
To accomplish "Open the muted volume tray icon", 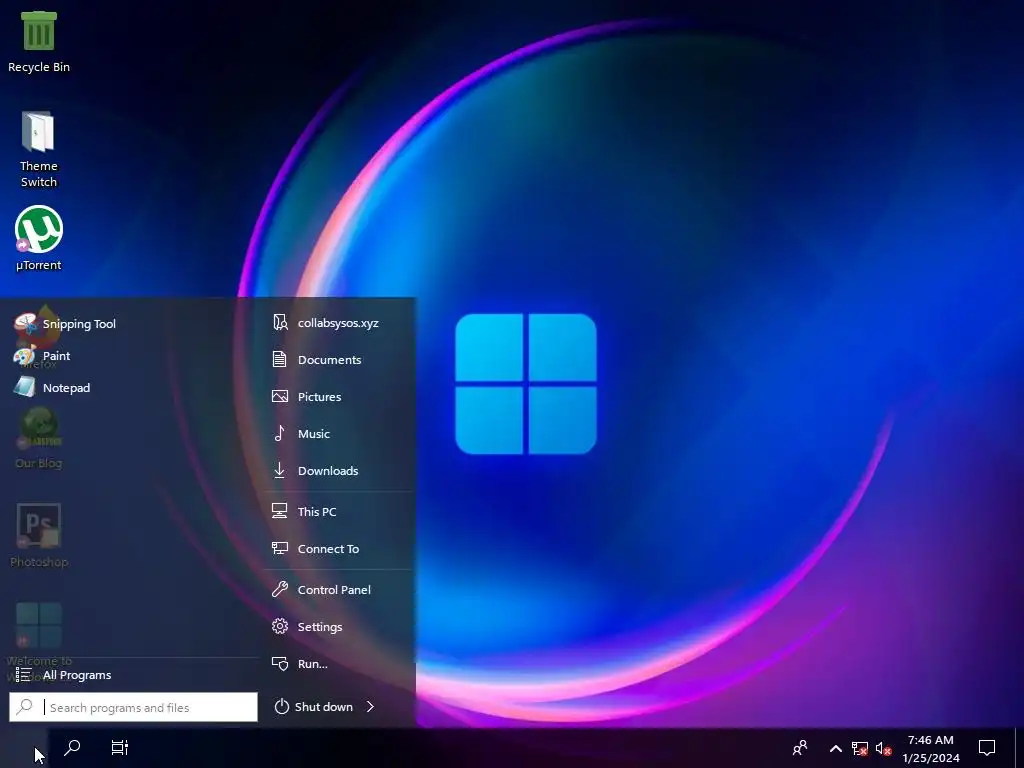I will pyautogui.click(x=883, y=748).
